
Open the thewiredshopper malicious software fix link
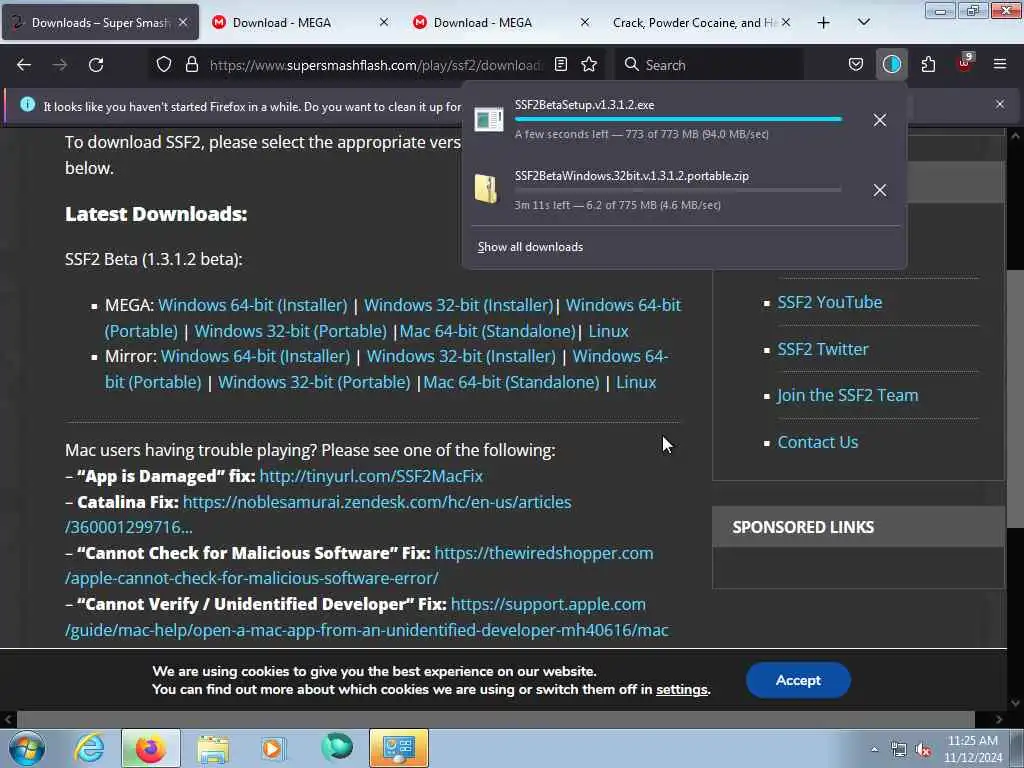[543, 553]
